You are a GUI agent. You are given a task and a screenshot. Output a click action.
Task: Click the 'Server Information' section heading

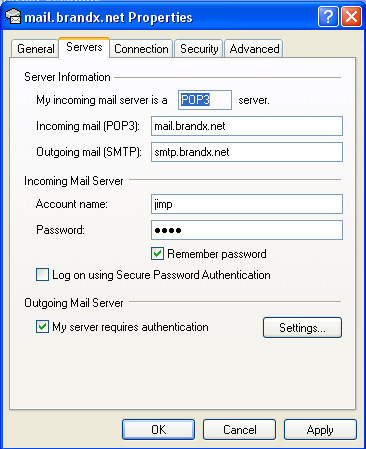[67, 77]
